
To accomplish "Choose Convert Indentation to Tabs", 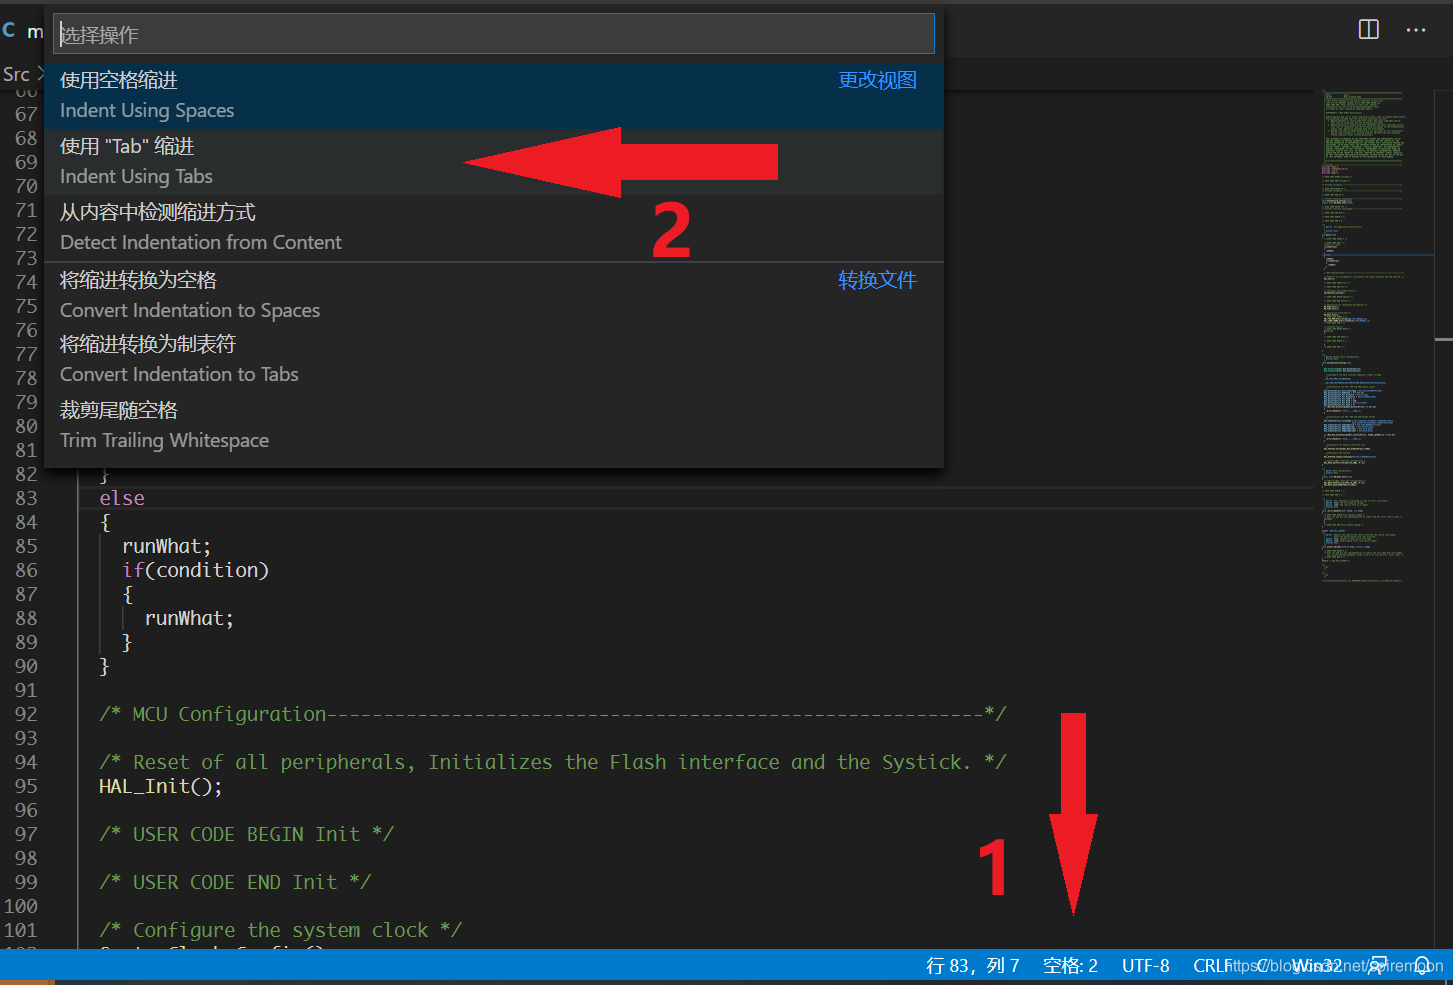I will point(494,359).
